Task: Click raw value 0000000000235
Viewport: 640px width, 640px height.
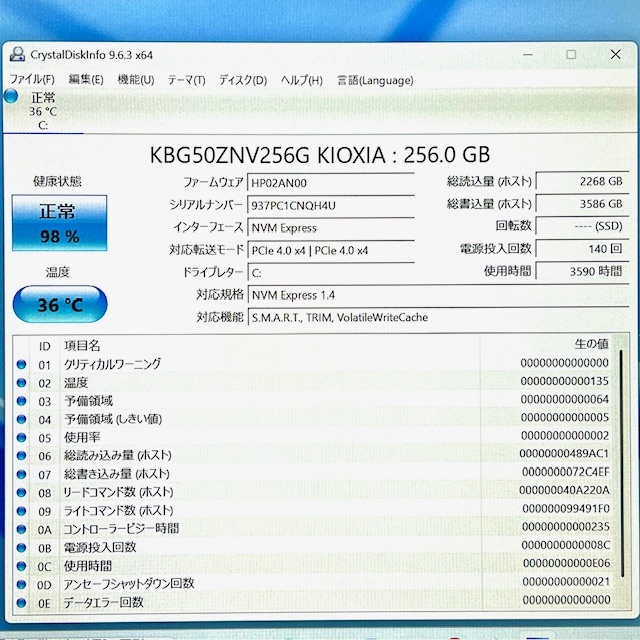Action: tap(566, 527)
